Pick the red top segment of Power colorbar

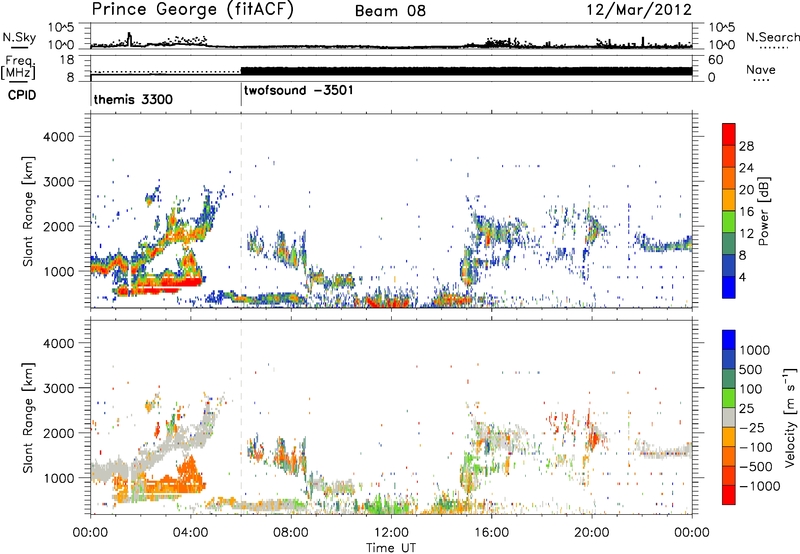tap(729, 134)
